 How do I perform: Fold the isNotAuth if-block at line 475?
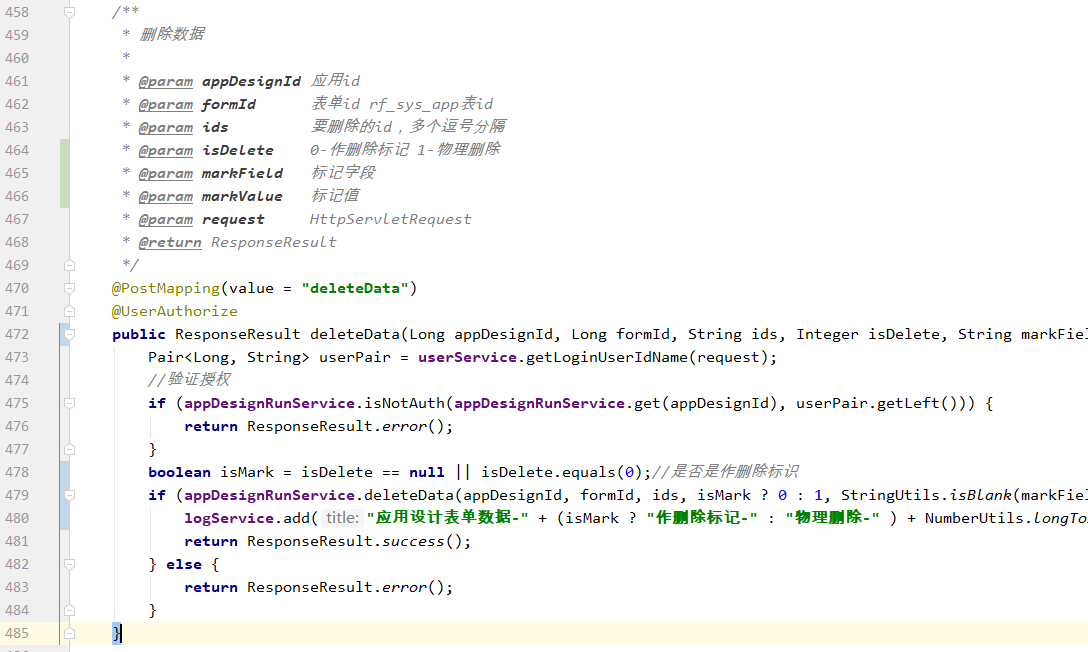coord(70,403)
